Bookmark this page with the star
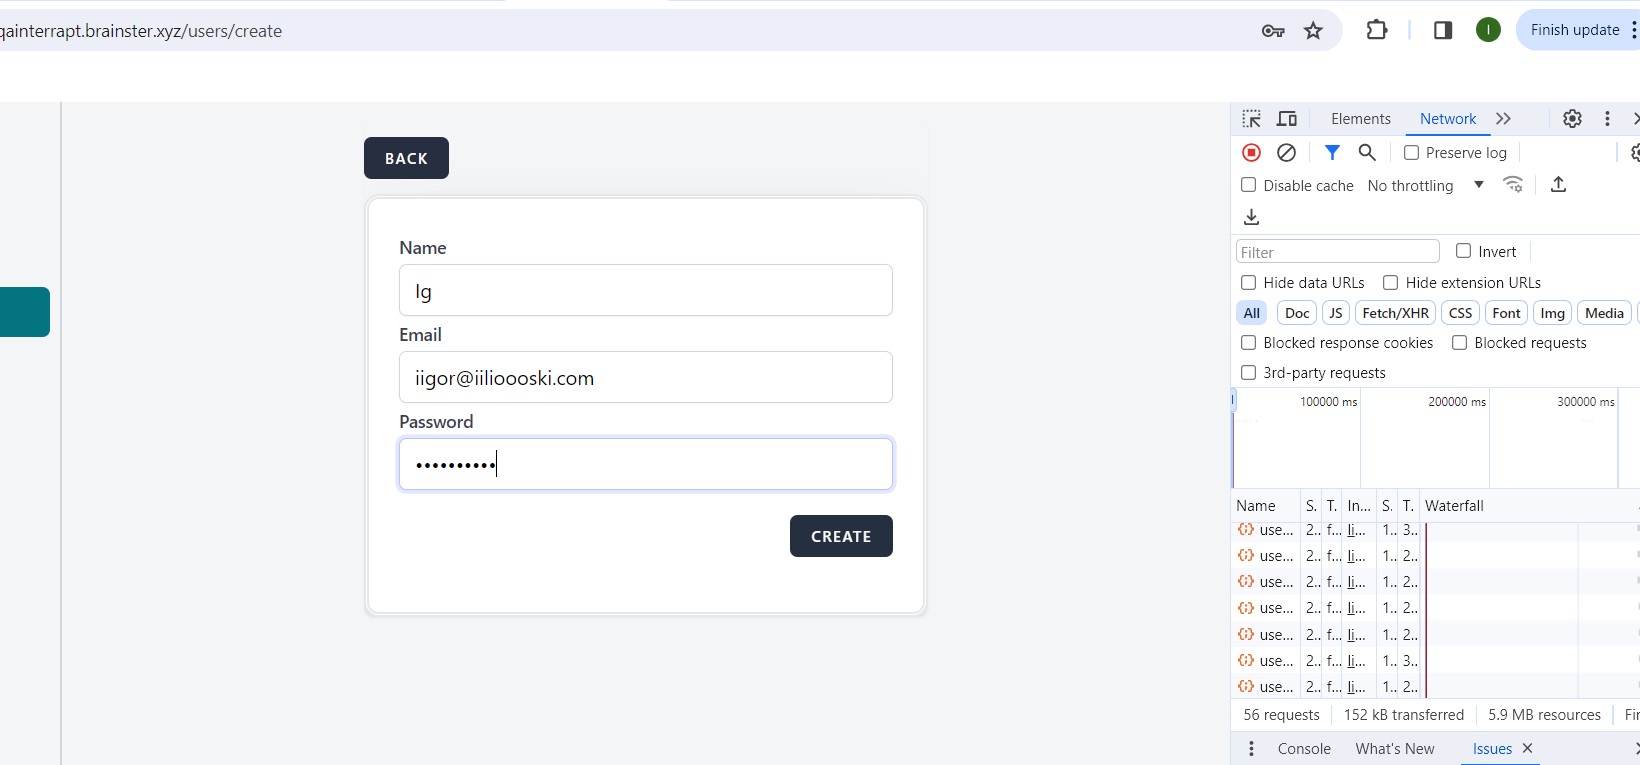 [1314, 31]
